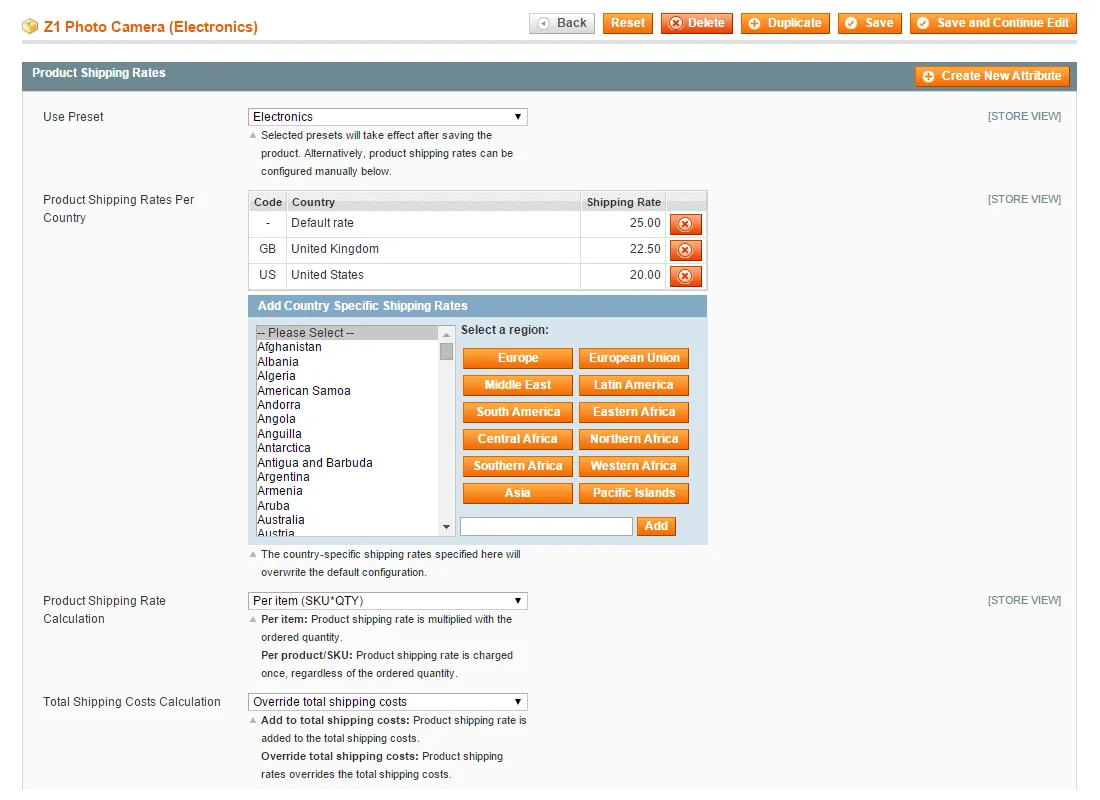Click the country list scroll-up arrow

(446, 334)
